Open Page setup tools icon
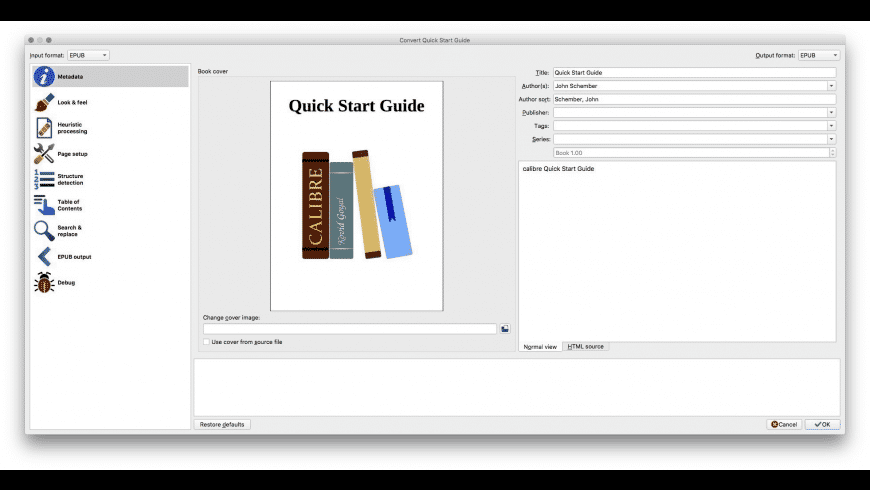 pyautogui.click(x=44, y=154)
